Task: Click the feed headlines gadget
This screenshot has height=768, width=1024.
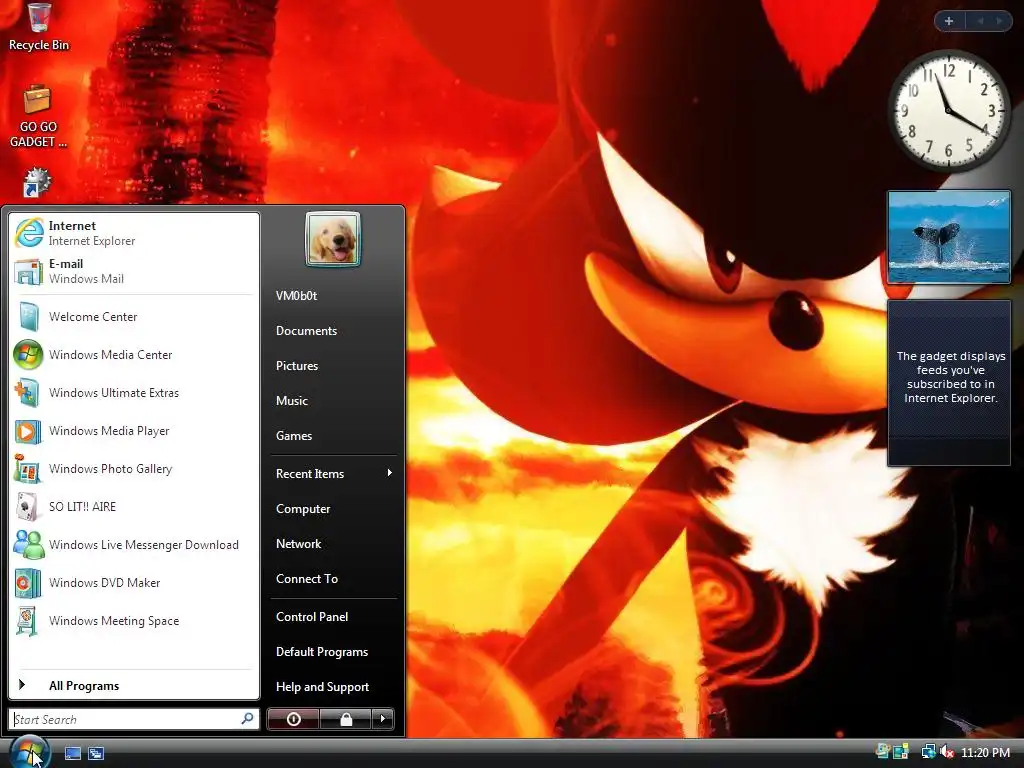Action: coord(949,383)
